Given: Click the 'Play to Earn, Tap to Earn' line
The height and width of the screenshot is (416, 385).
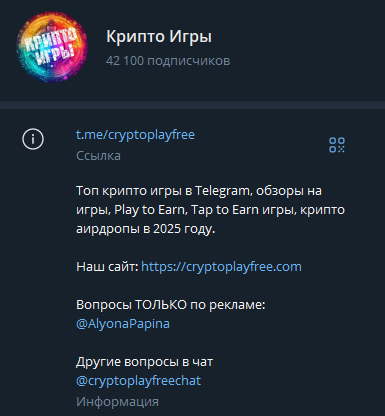Looking at the screenshot, I should [x=187, y=210].
